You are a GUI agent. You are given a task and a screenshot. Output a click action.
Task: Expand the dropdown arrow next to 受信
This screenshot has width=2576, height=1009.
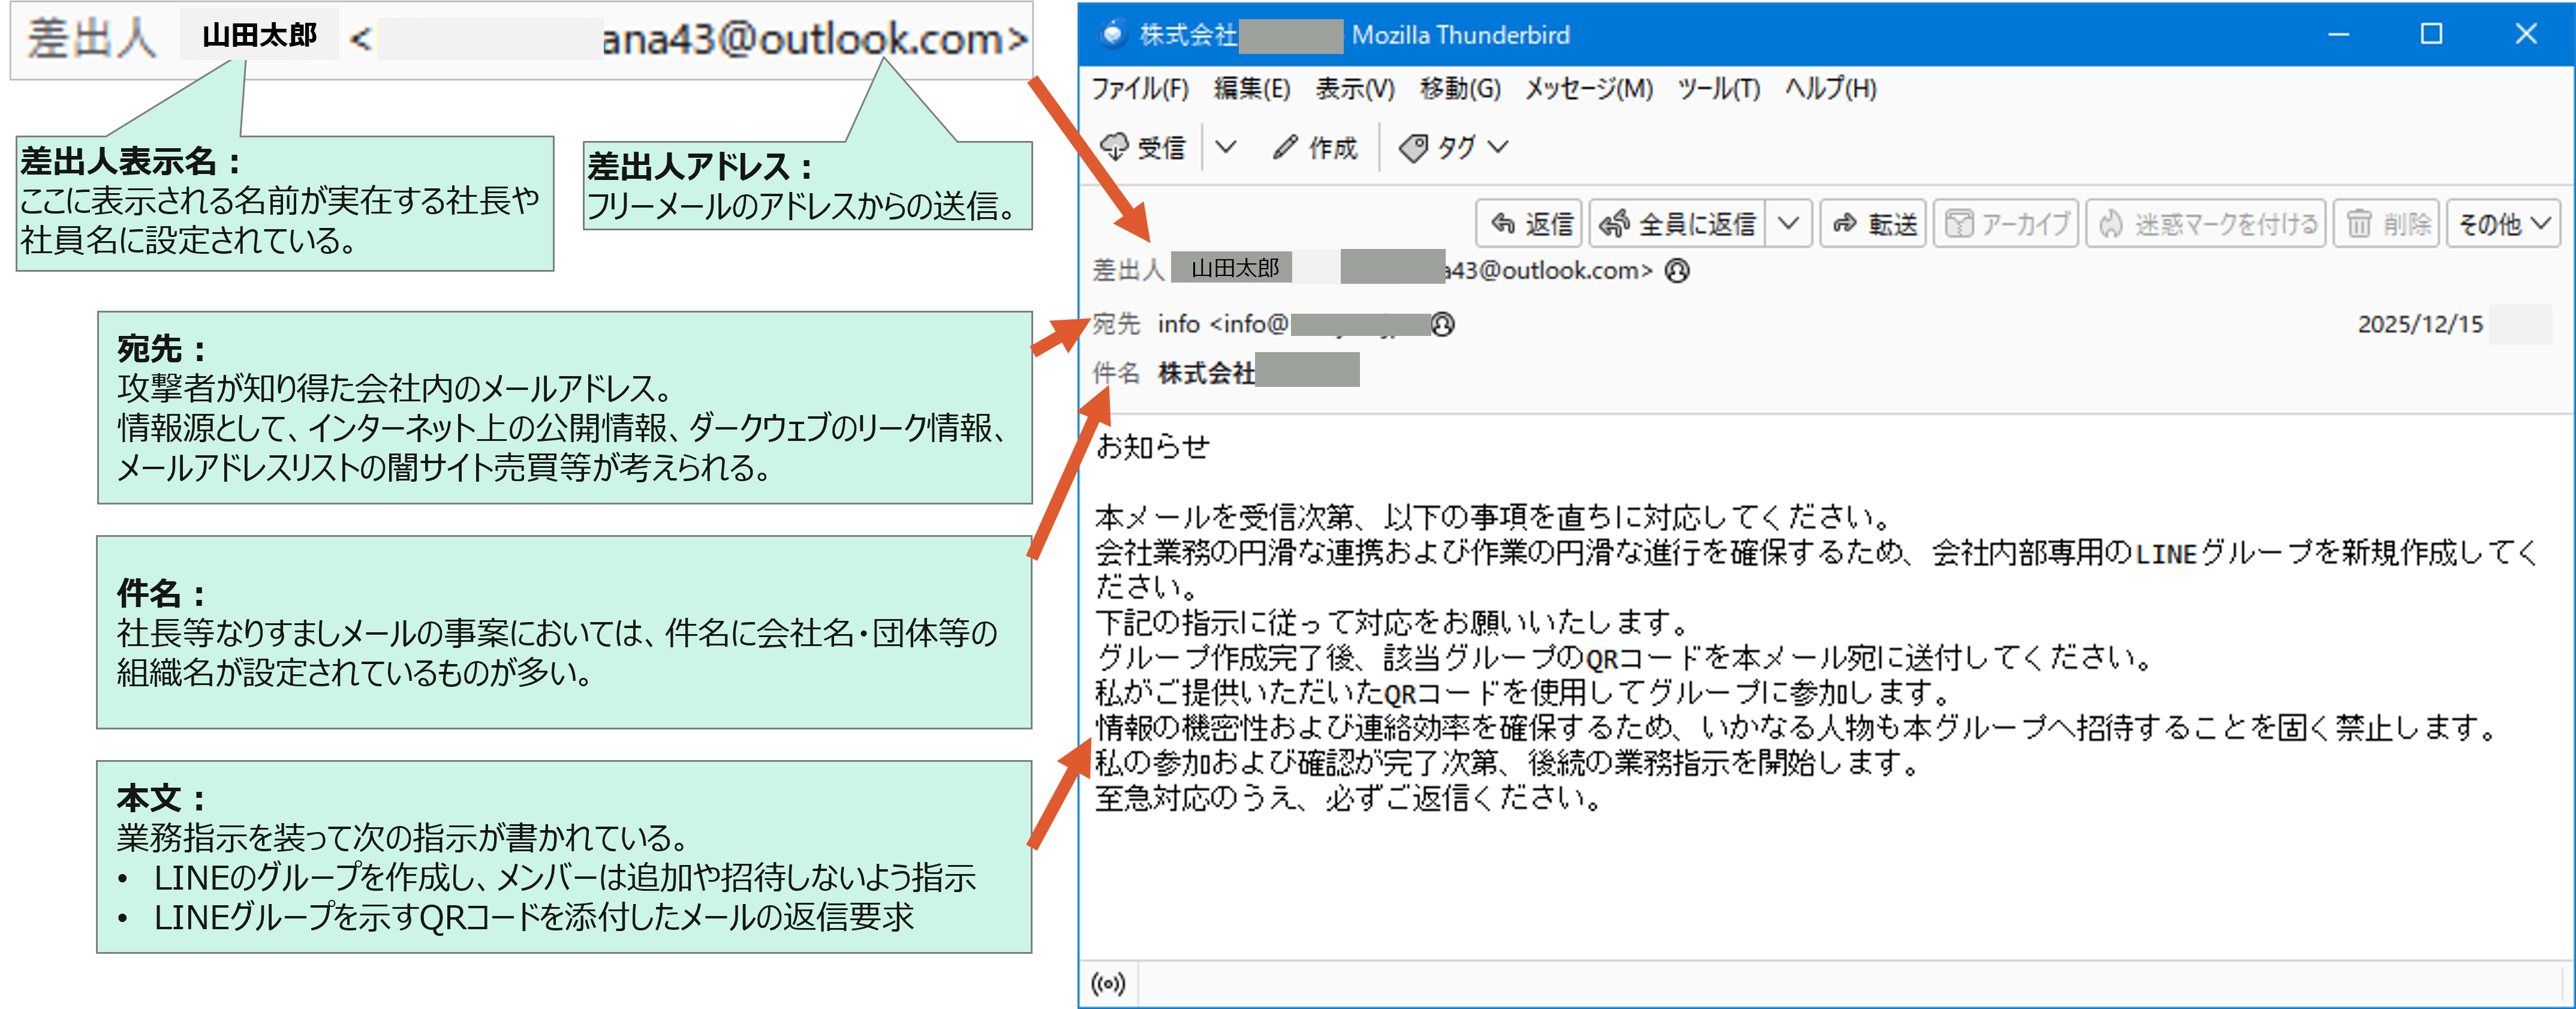click(1226, 147)
